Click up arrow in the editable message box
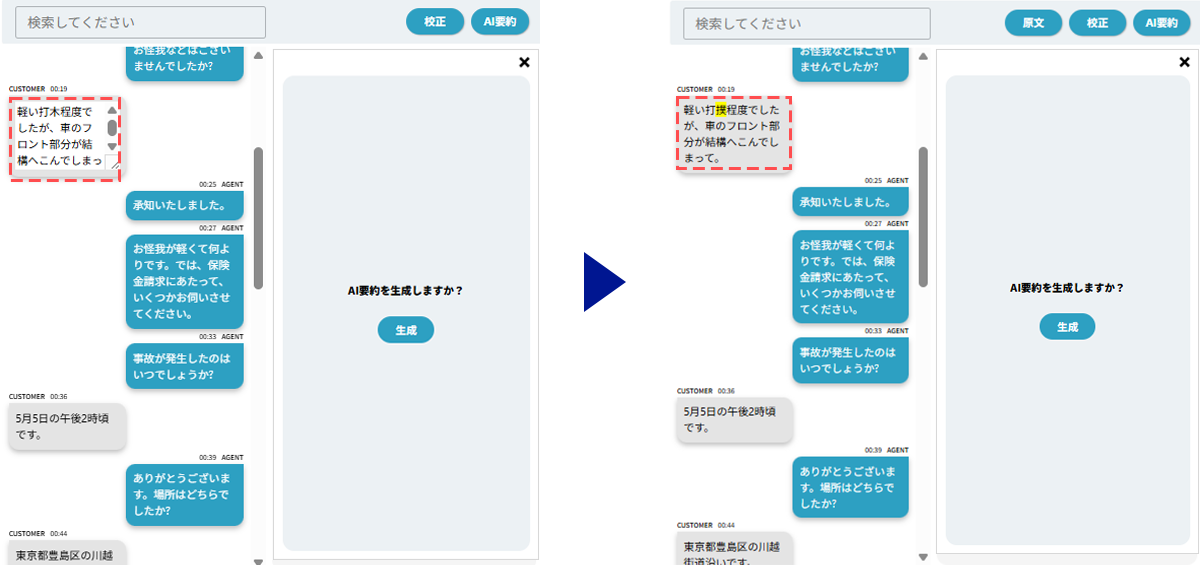Image resolution: width=1200 pixels, height=565 pixels. pyautogui.click(x=112, y=111)
